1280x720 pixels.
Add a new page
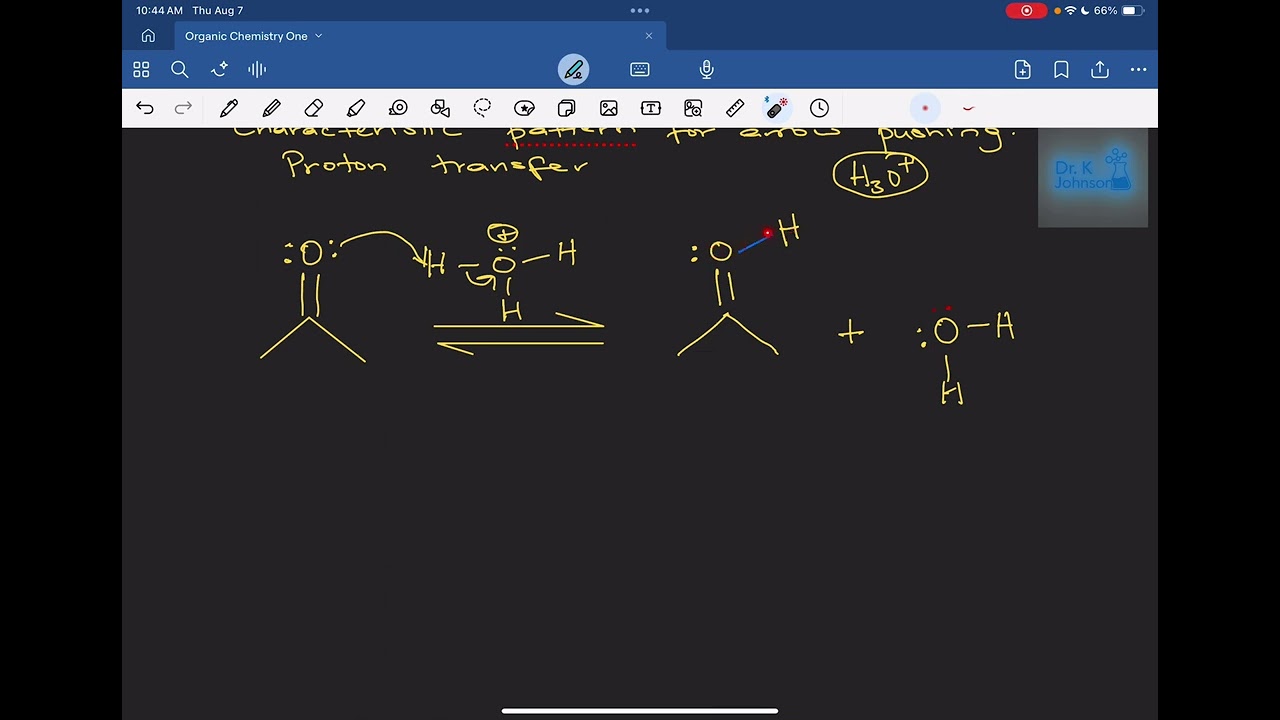[1022, 69]
